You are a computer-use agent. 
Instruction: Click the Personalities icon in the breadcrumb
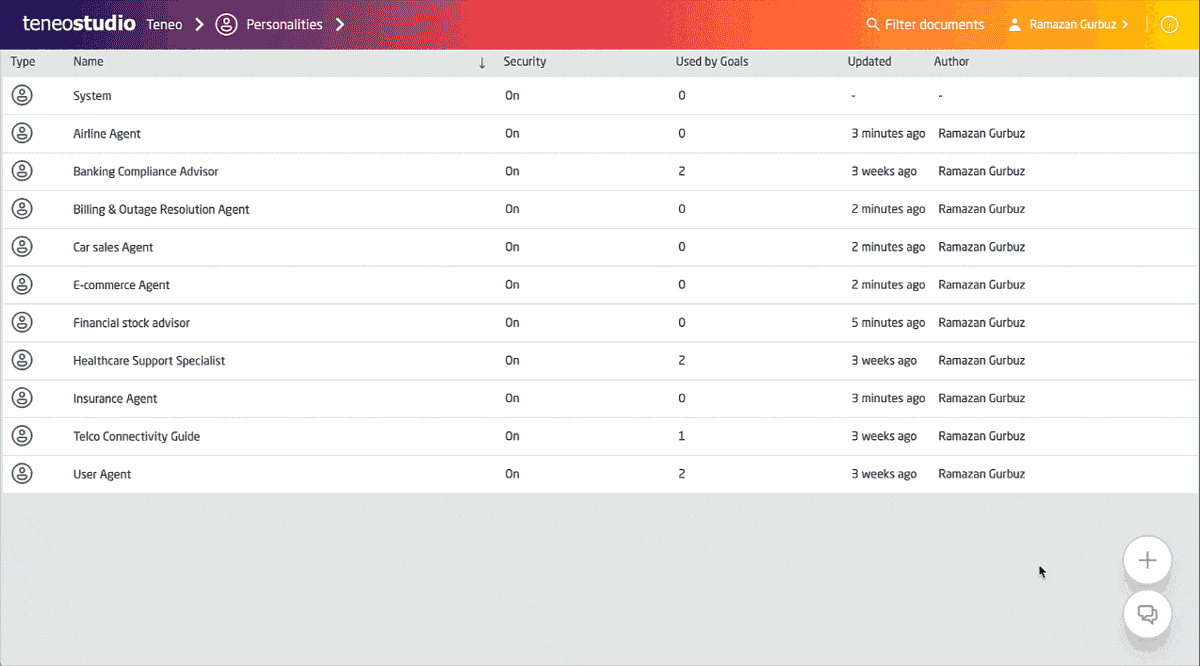(x=227, y=25)
